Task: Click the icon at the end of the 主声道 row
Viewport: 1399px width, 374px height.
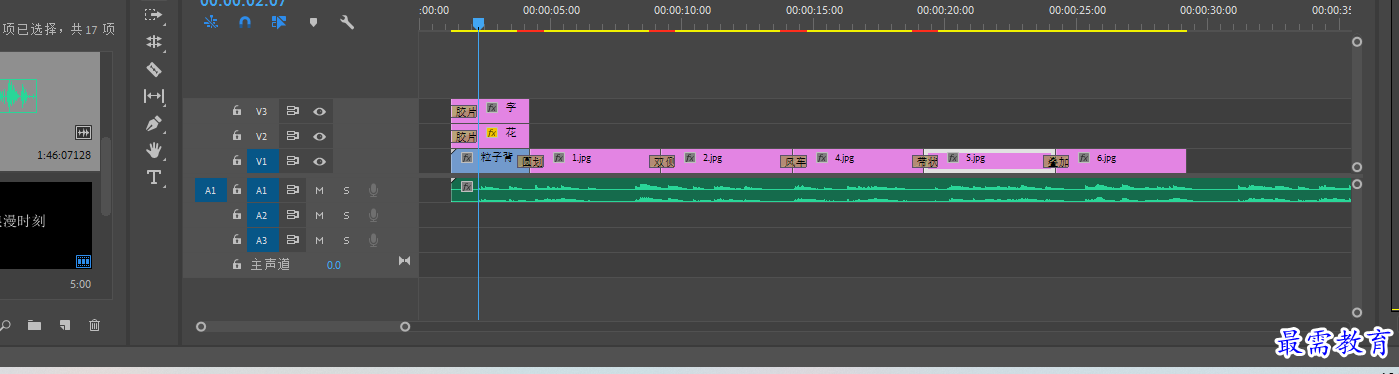Action: [404, 261]
